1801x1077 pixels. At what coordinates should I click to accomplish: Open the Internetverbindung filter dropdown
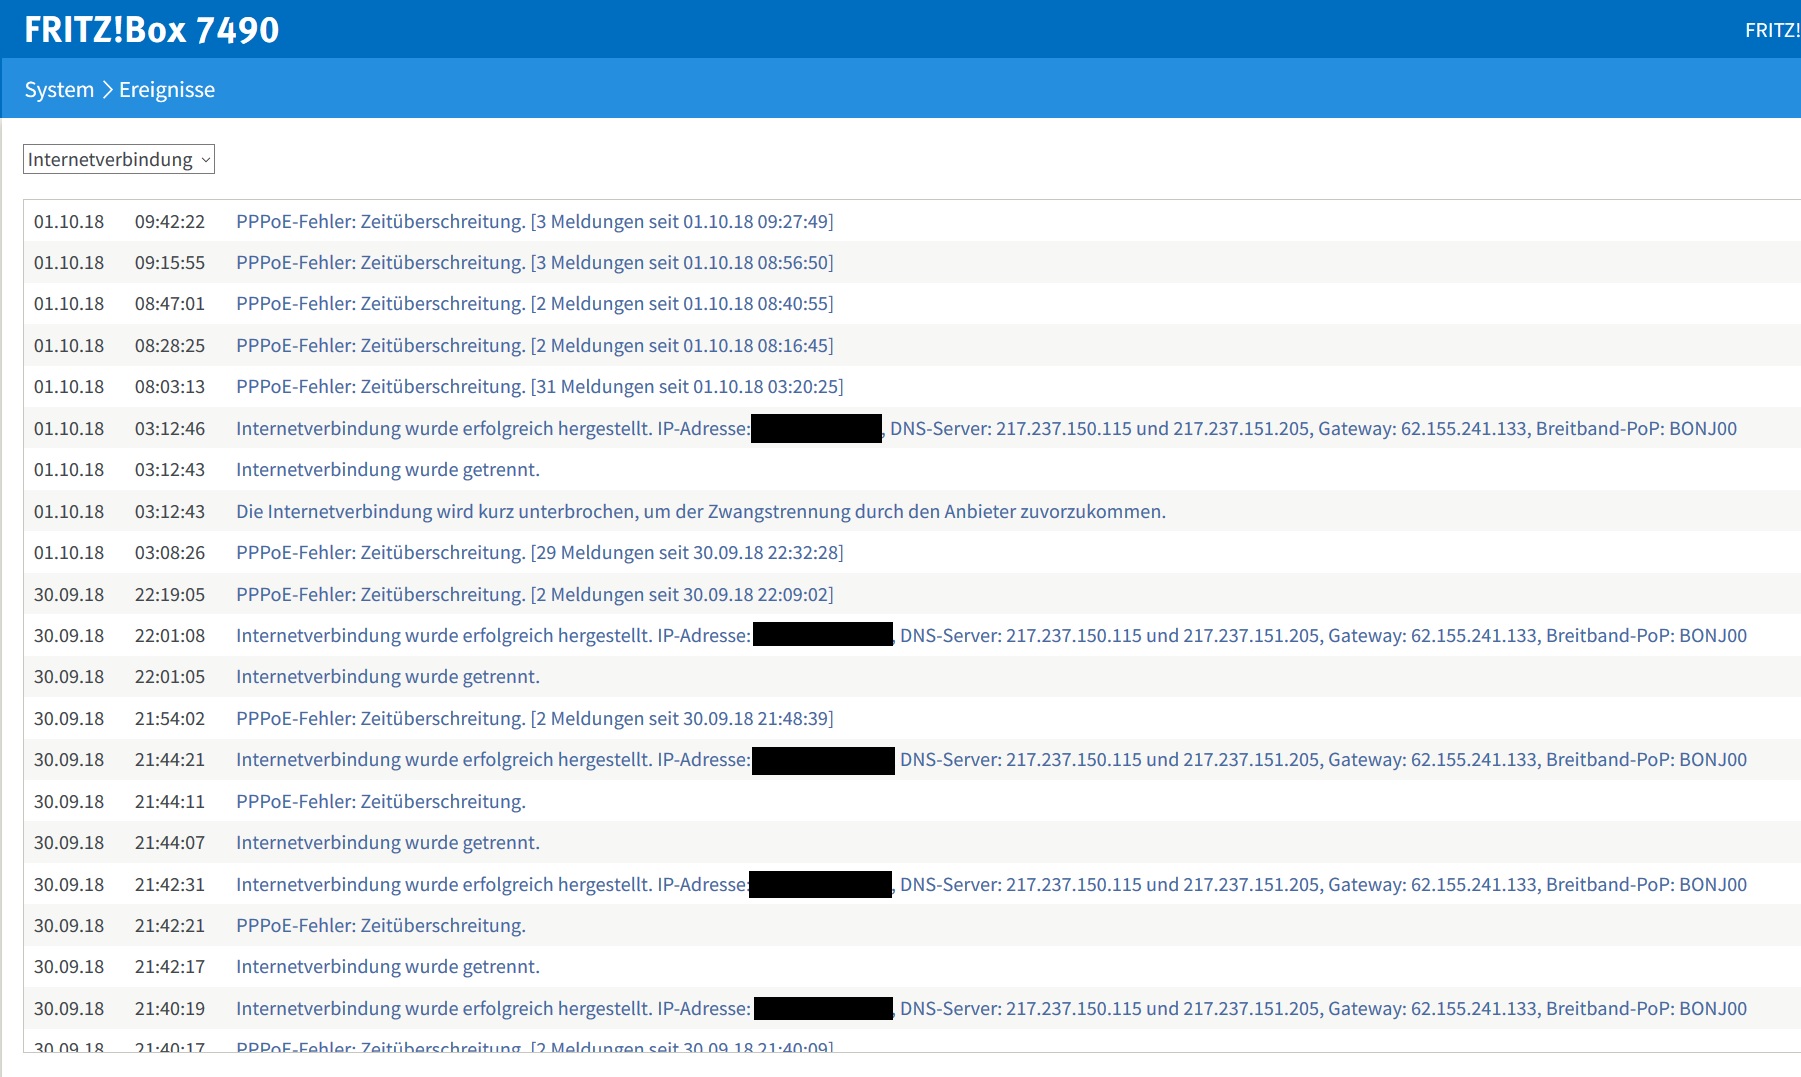(119, 160)
